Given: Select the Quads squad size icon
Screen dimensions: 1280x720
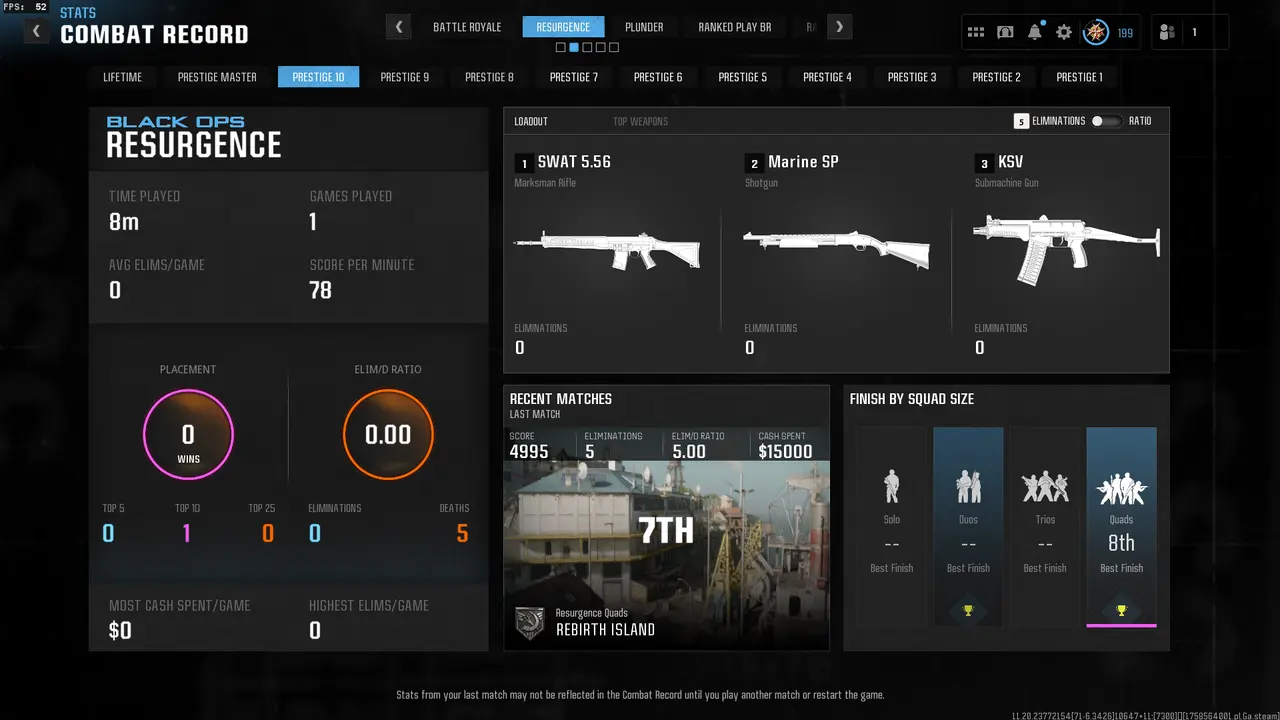Looking at the screenshot, I should pos(1121,489).
